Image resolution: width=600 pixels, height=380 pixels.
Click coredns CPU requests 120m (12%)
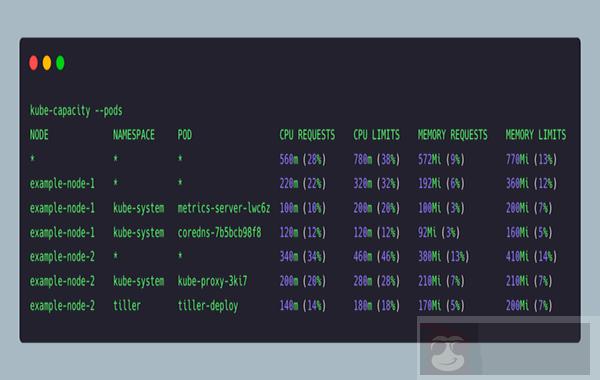(303, 232)
